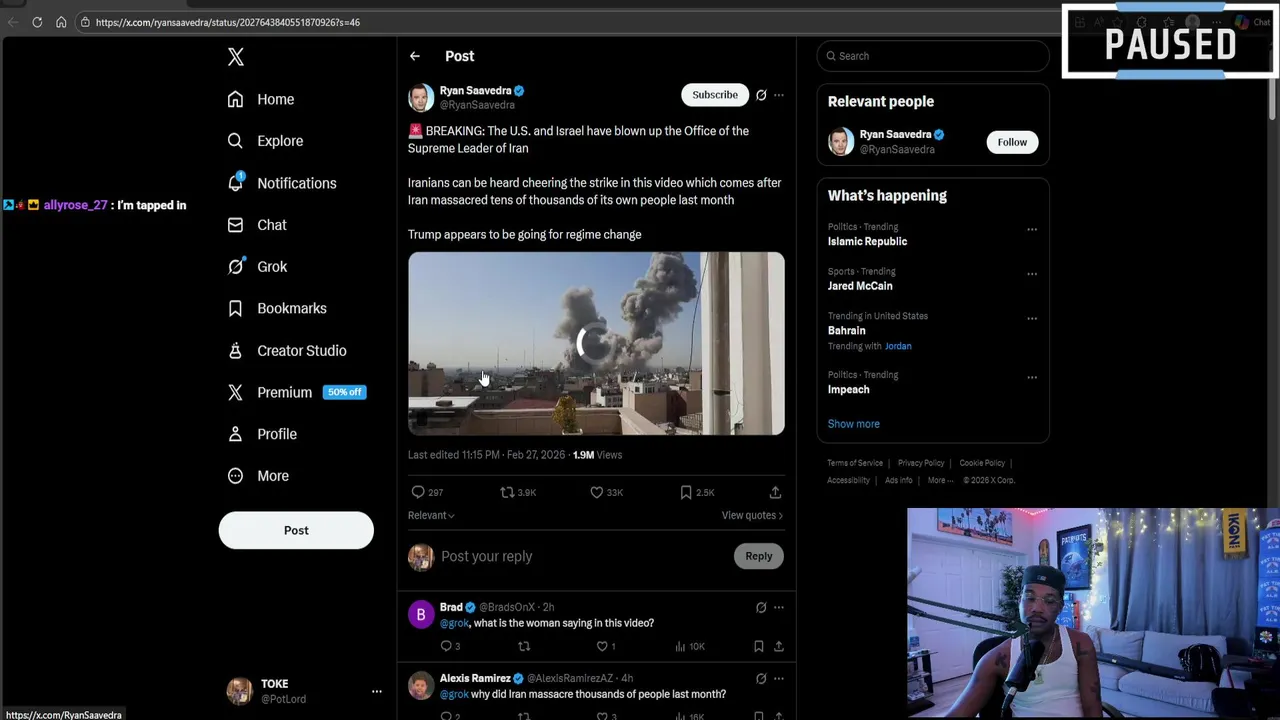
Task: Repost the post with 3.9K reposts
Action: (518, 492)
